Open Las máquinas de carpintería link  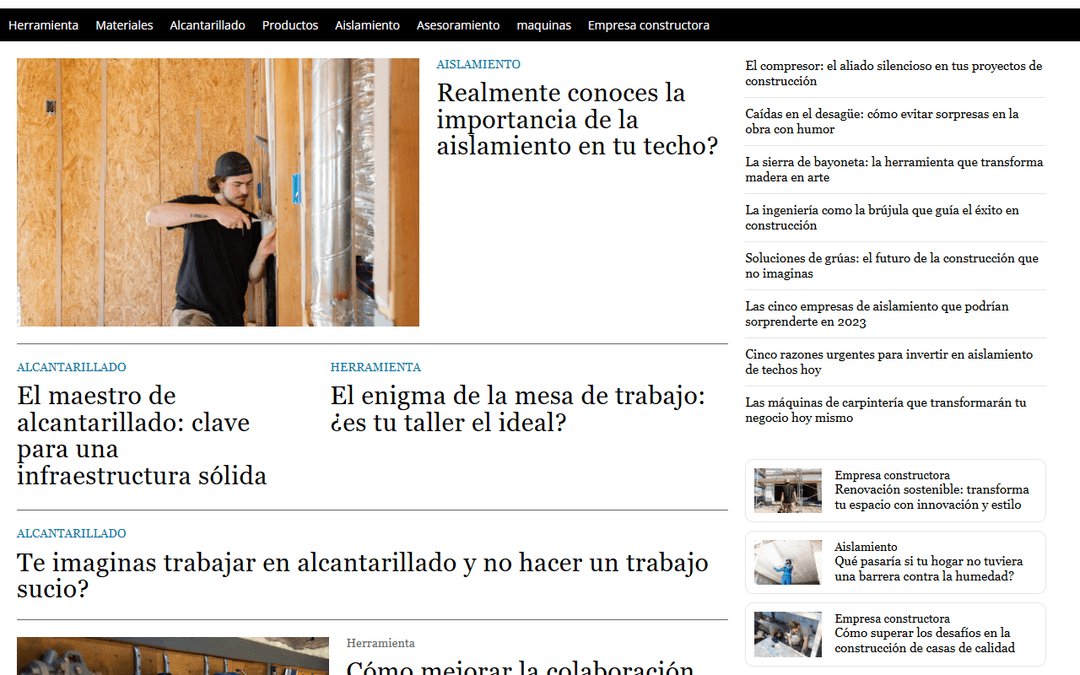point(886,411)
